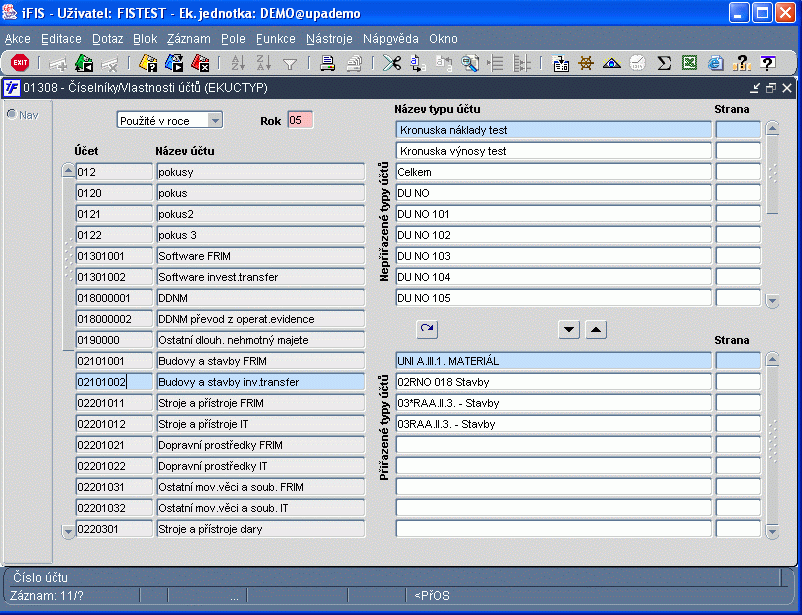Open the Nápověda menu
802x615 pixels.
point(391,39)
